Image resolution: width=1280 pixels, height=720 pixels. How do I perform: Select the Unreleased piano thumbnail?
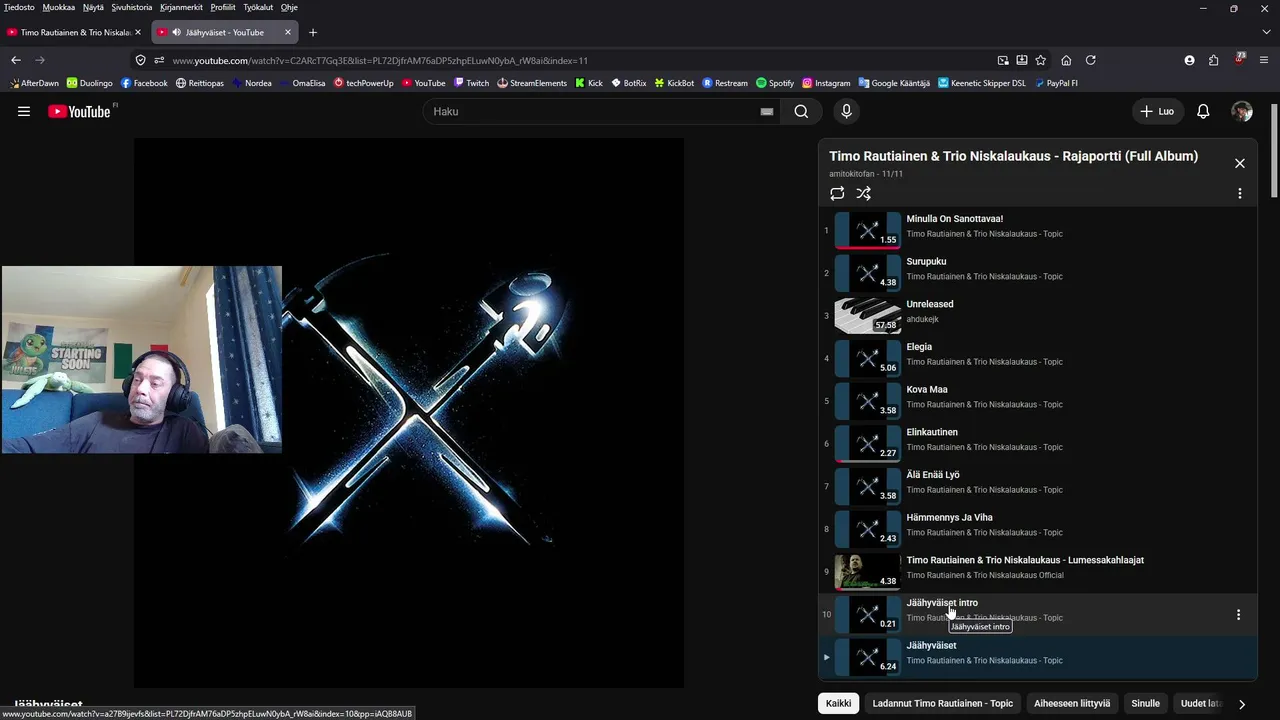(x=868, y=315)
